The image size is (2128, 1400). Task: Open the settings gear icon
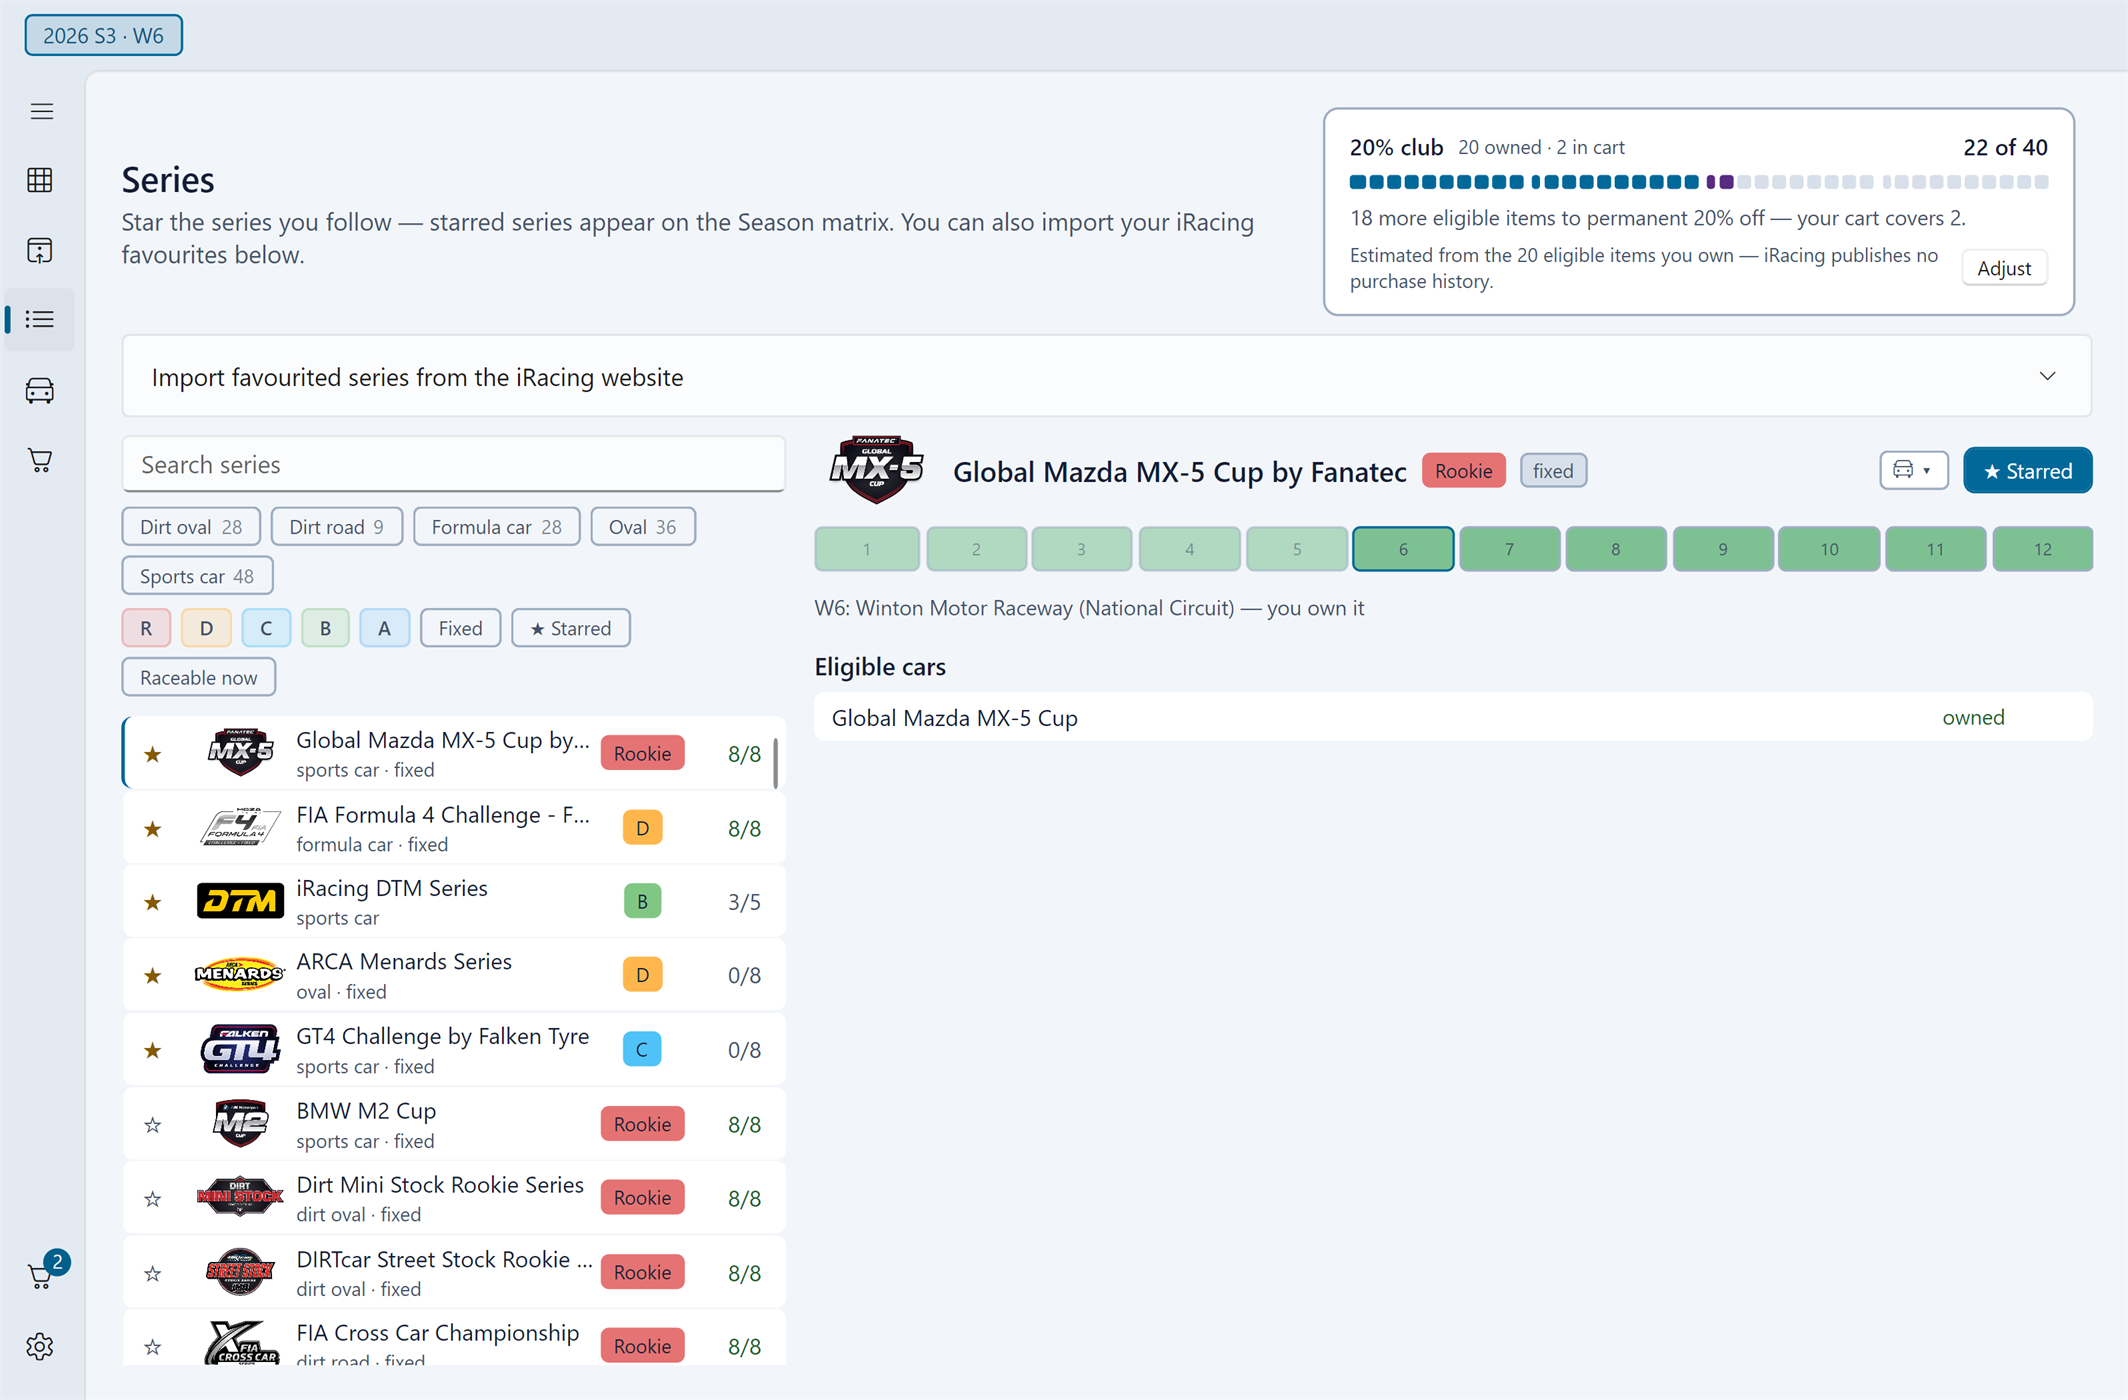click(40, 1346)
